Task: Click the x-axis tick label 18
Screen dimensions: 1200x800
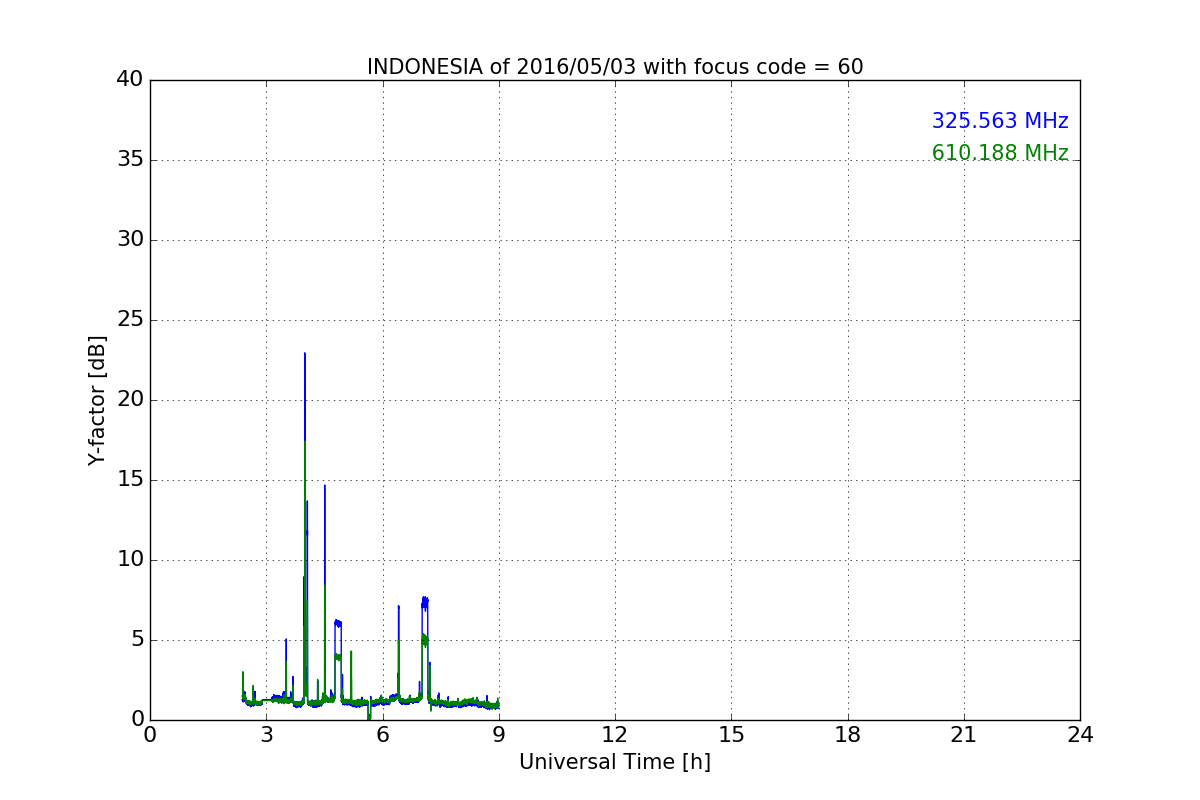Action: pos(848,734)
